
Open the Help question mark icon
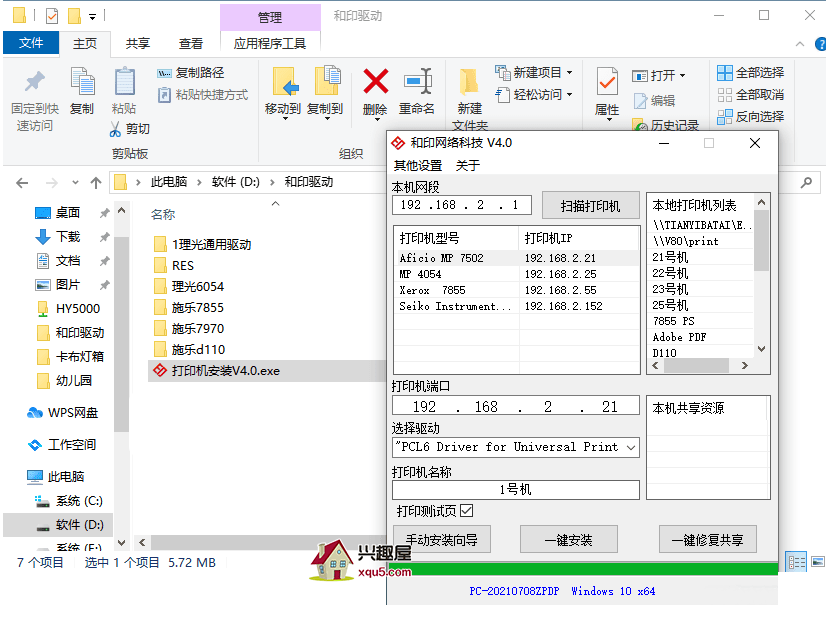[x=820, y=44]
